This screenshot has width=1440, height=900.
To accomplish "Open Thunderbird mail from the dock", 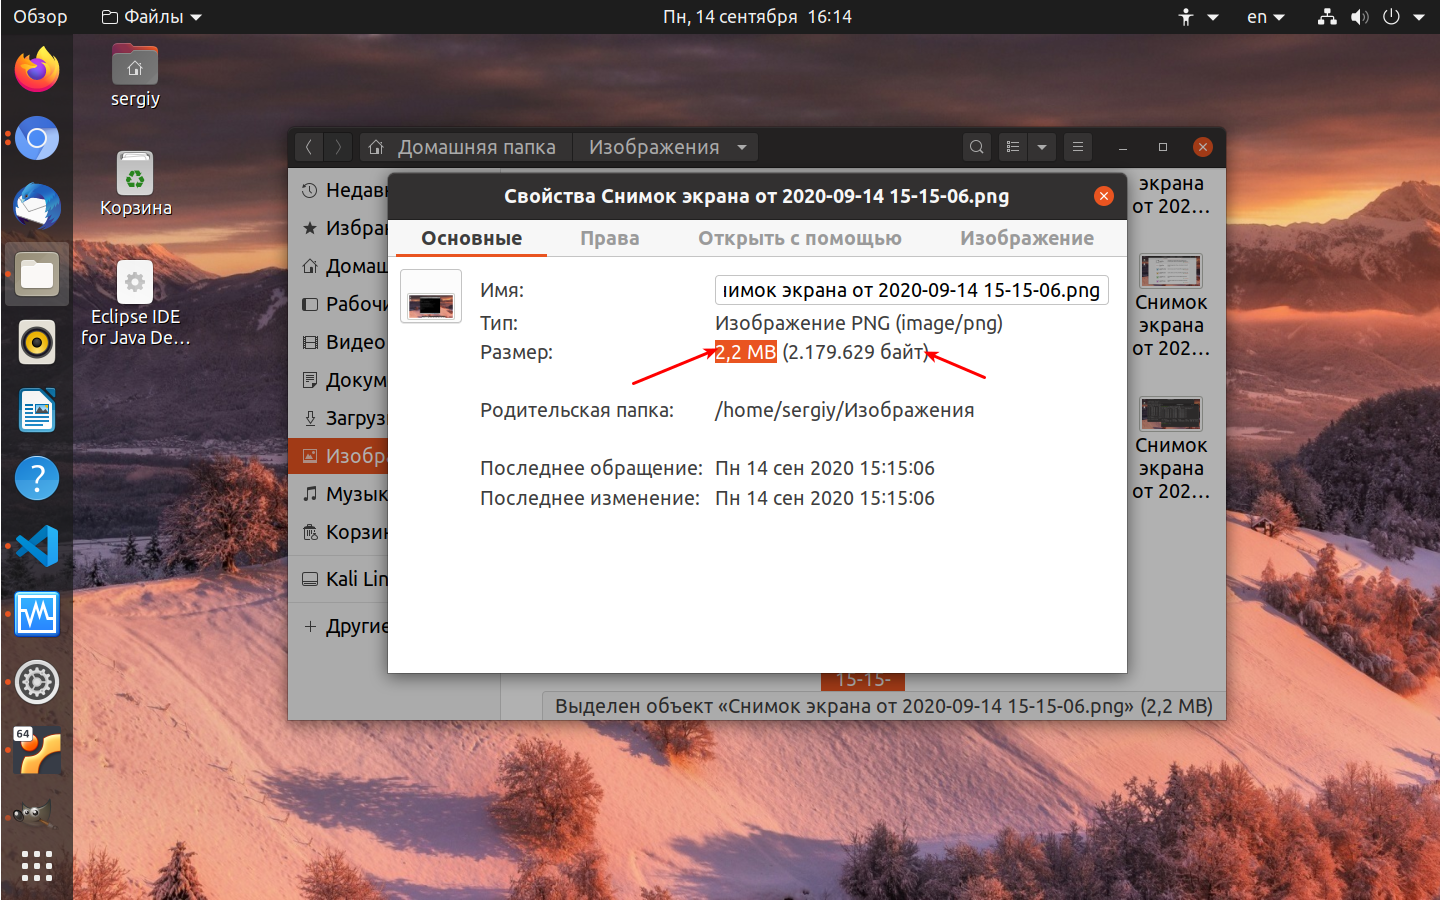I will [37, 206].
